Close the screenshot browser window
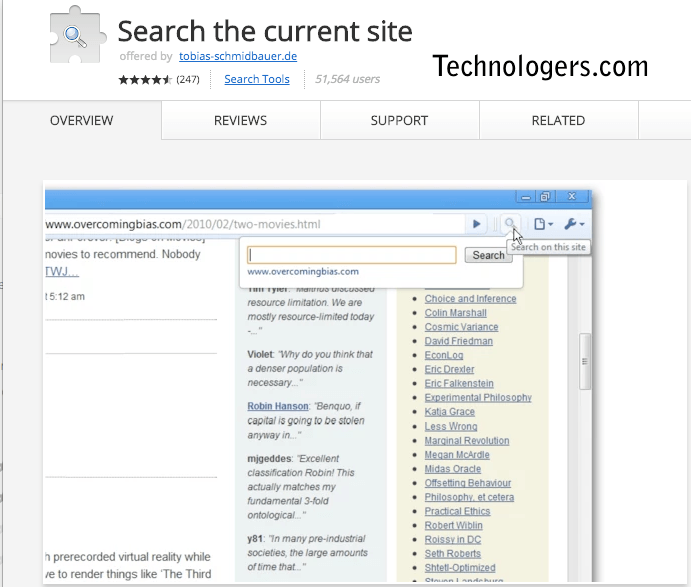The height and width of the screenshot is (587, 691). tap(572, 197)
